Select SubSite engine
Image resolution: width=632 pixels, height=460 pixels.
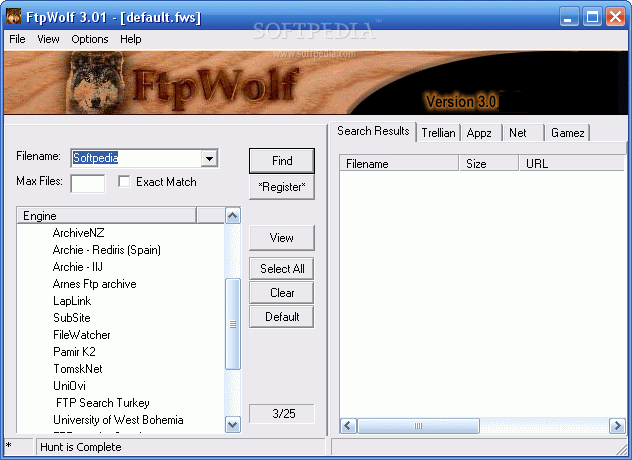coord(72,318)
